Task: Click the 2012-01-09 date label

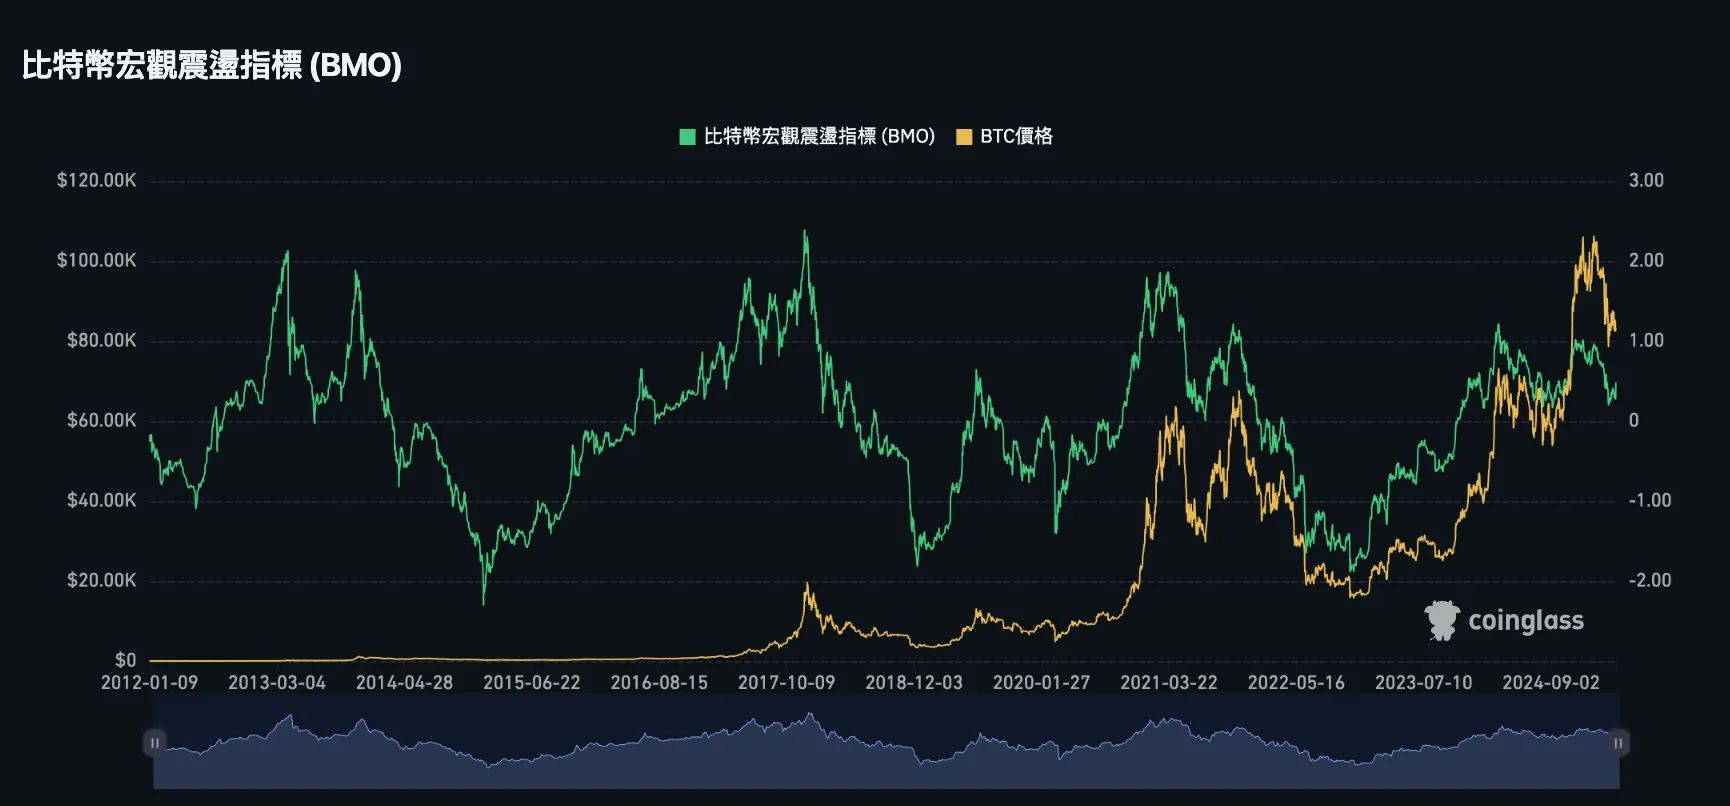Action: [x=149, y=682]
